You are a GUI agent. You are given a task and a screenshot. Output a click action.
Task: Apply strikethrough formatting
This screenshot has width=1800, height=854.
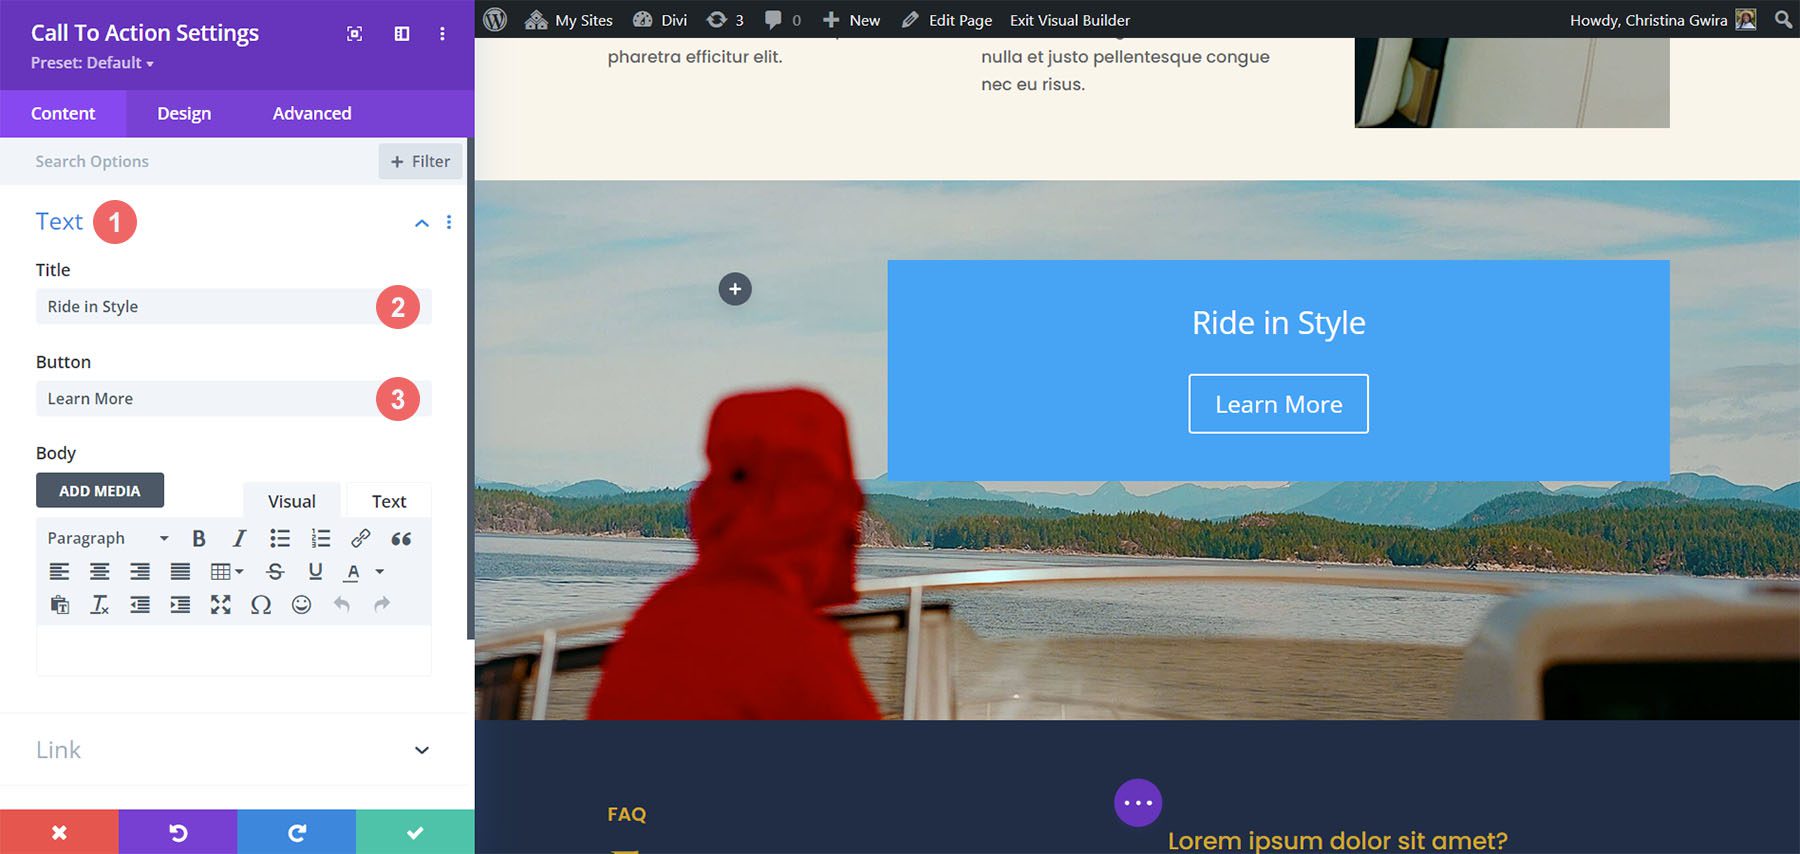(x=275, y=571)
